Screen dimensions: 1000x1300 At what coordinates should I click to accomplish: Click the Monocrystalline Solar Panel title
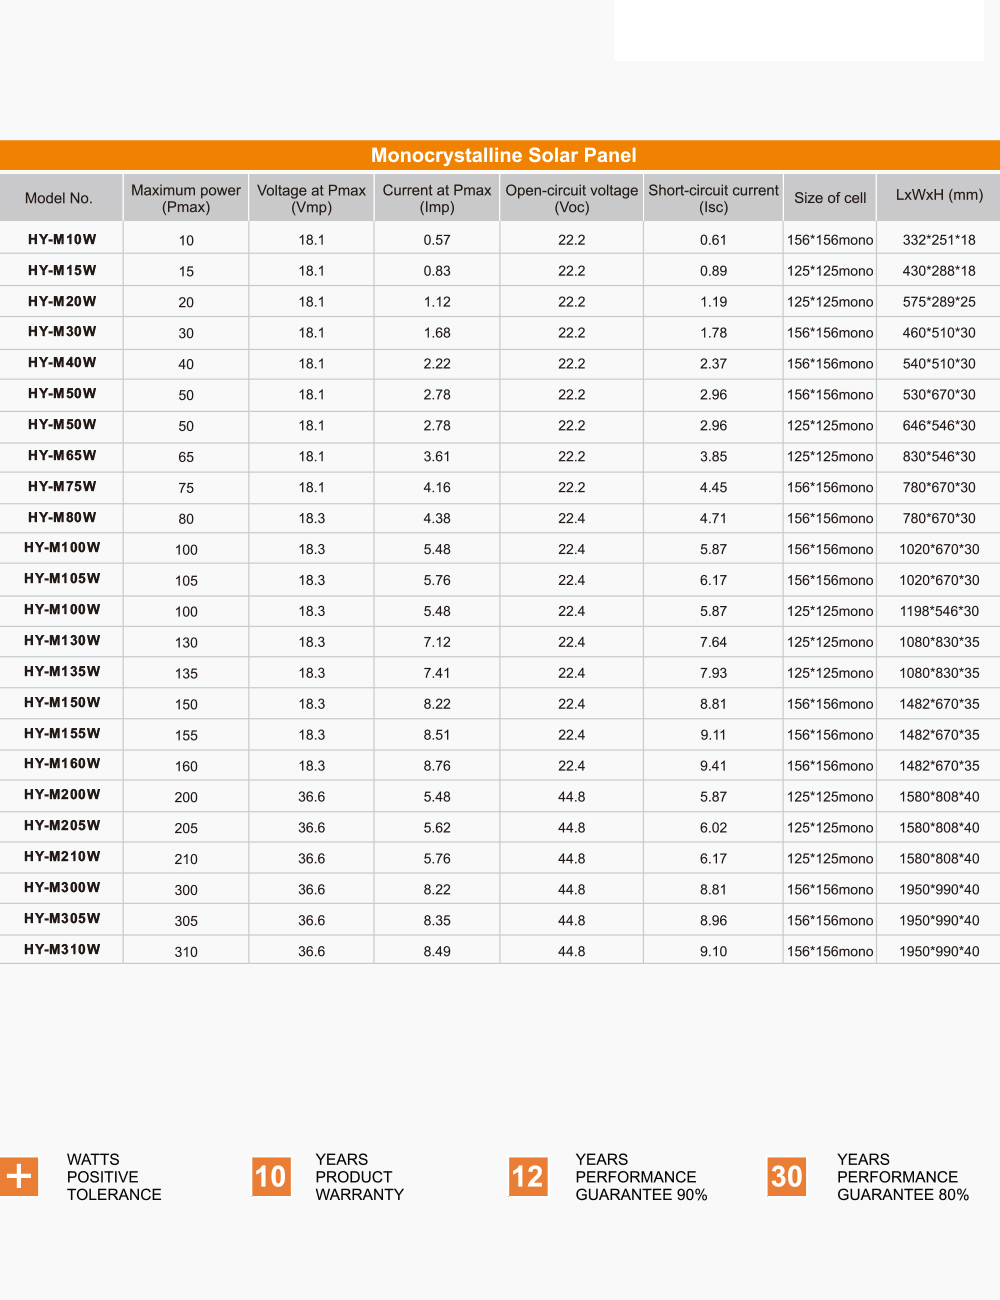pyautogui.click(x=504, y=155)
